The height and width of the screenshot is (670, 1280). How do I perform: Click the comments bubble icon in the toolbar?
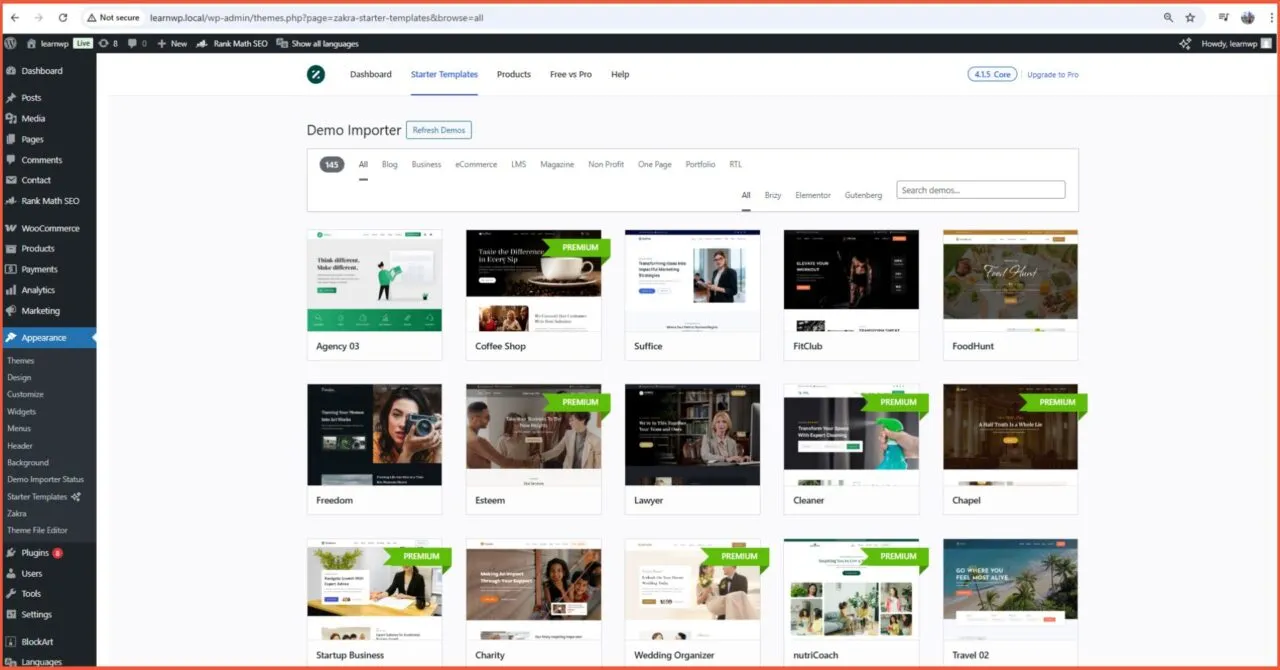133,43
